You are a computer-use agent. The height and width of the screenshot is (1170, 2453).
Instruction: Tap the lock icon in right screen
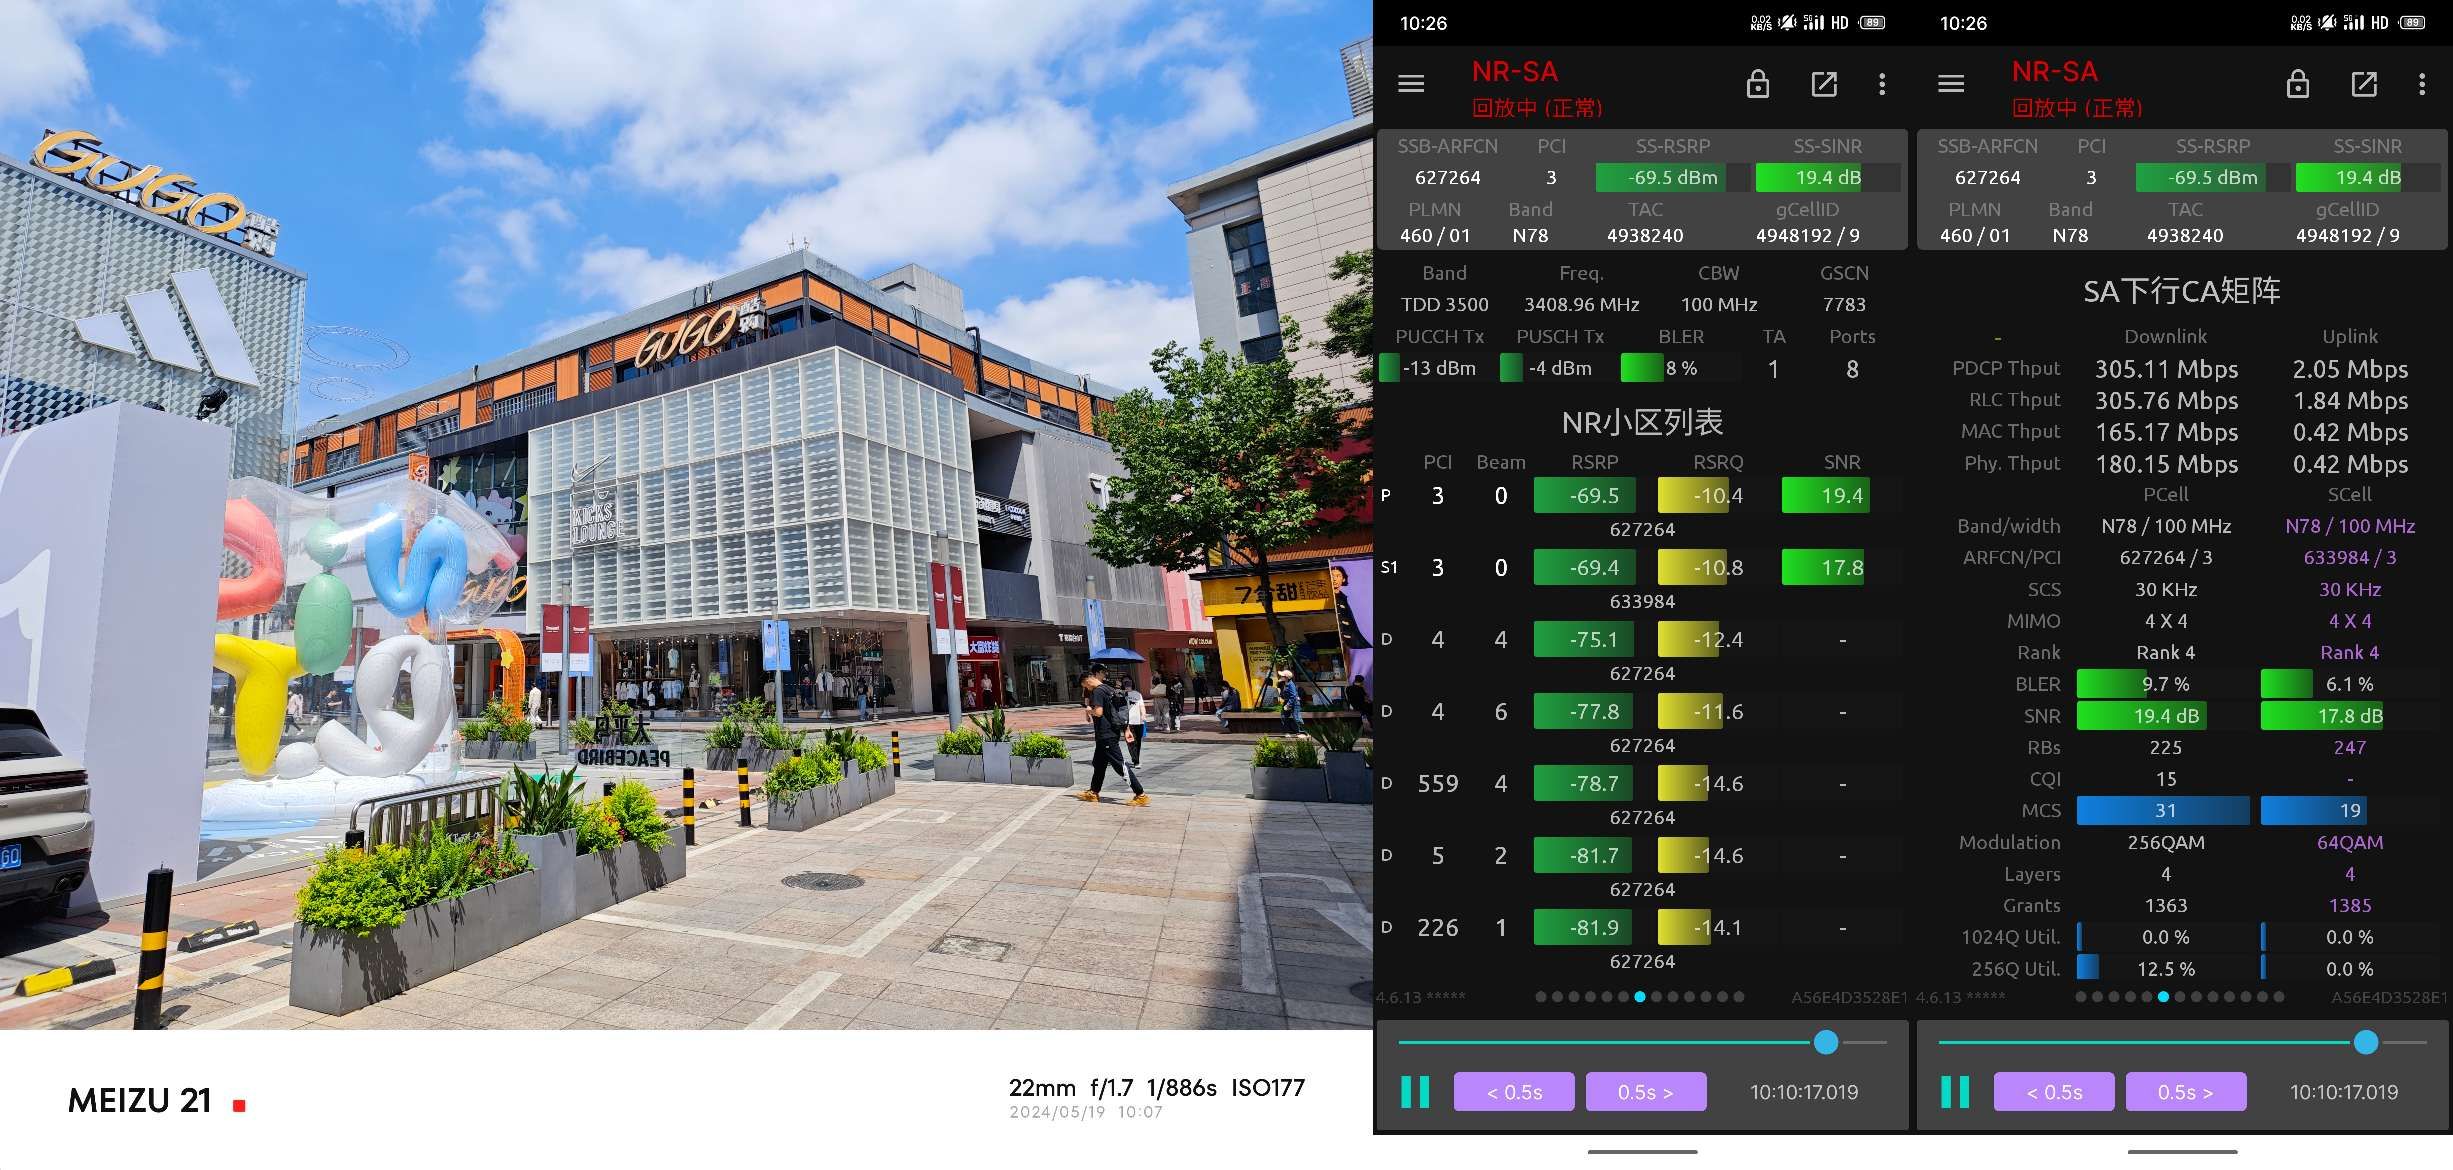2298,84
